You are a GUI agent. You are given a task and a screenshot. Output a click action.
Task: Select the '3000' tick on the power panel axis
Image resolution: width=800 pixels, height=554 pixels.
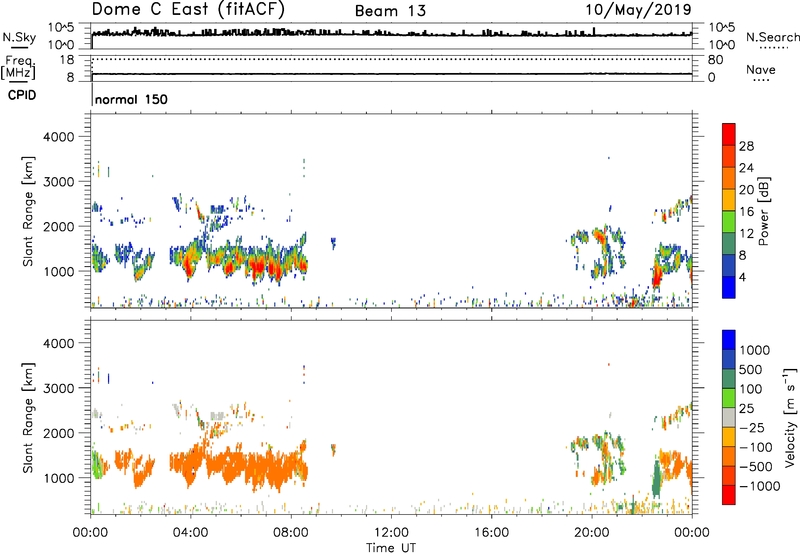[x=59, y=182]
